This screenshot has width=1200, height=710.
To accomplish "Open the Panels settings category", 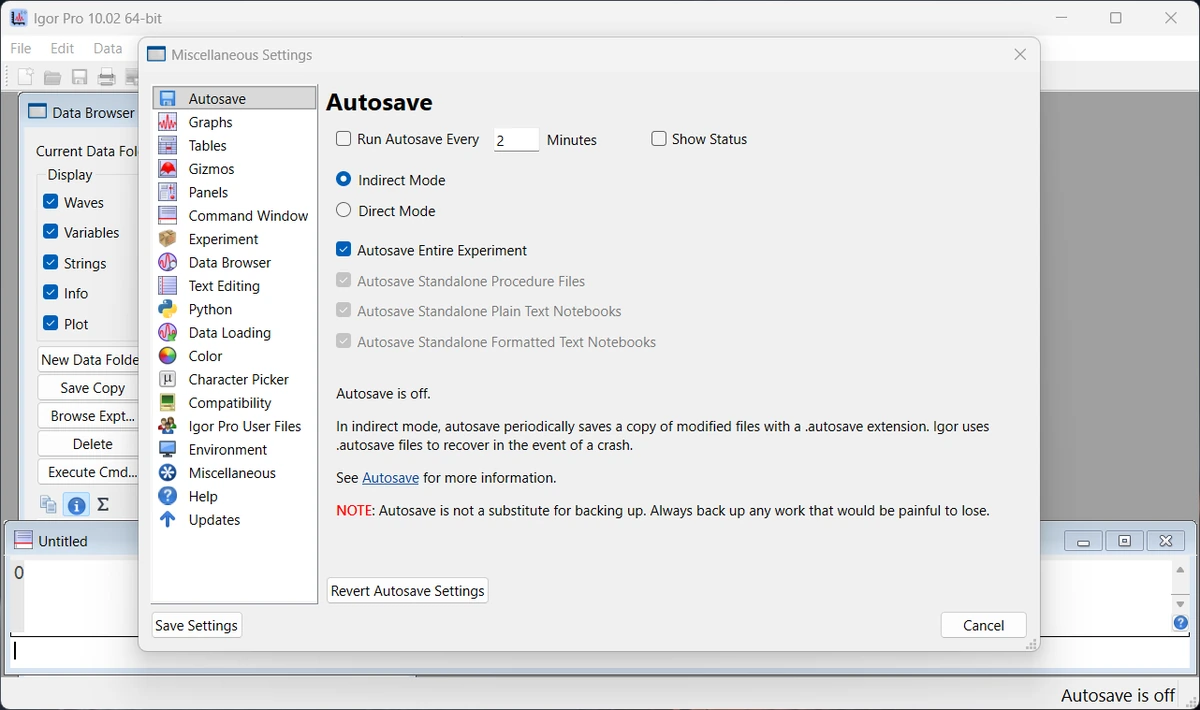I will (x=234, y=192).
